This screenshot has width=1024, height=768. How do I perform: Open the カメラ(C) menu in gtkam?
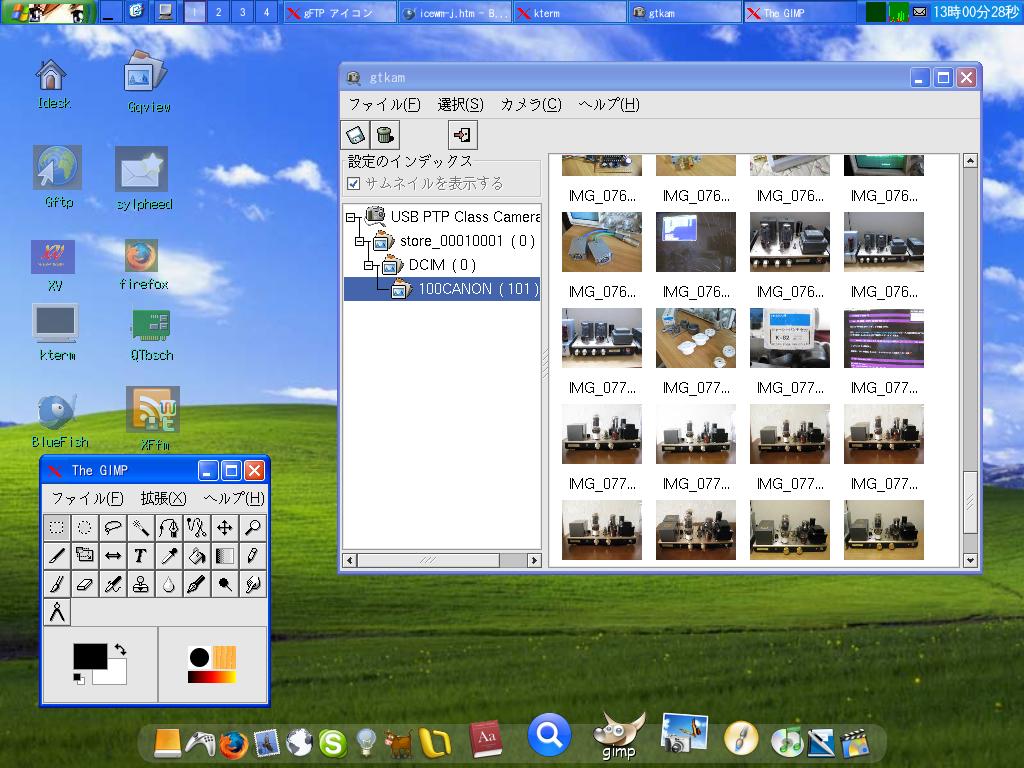pyautogui.click(x=530, y=104)
